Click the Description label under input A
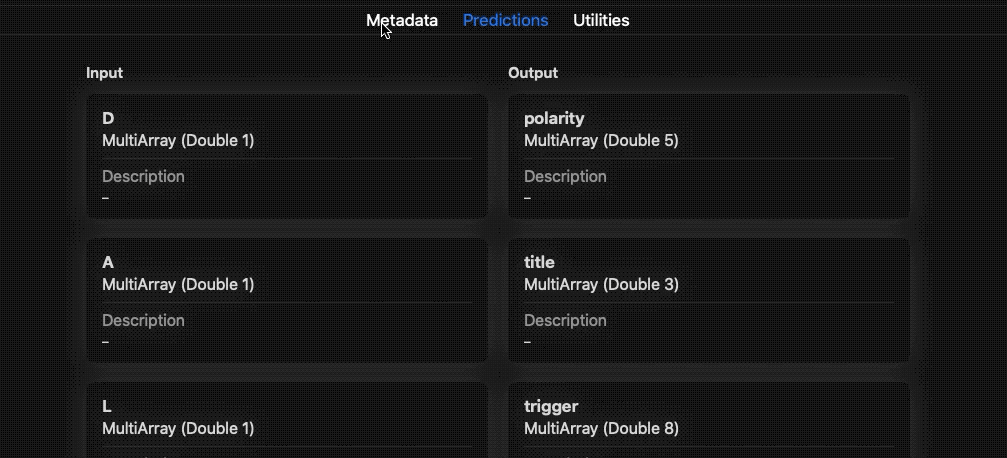This screenshot has height=458, width=1007. pos(143,321)
